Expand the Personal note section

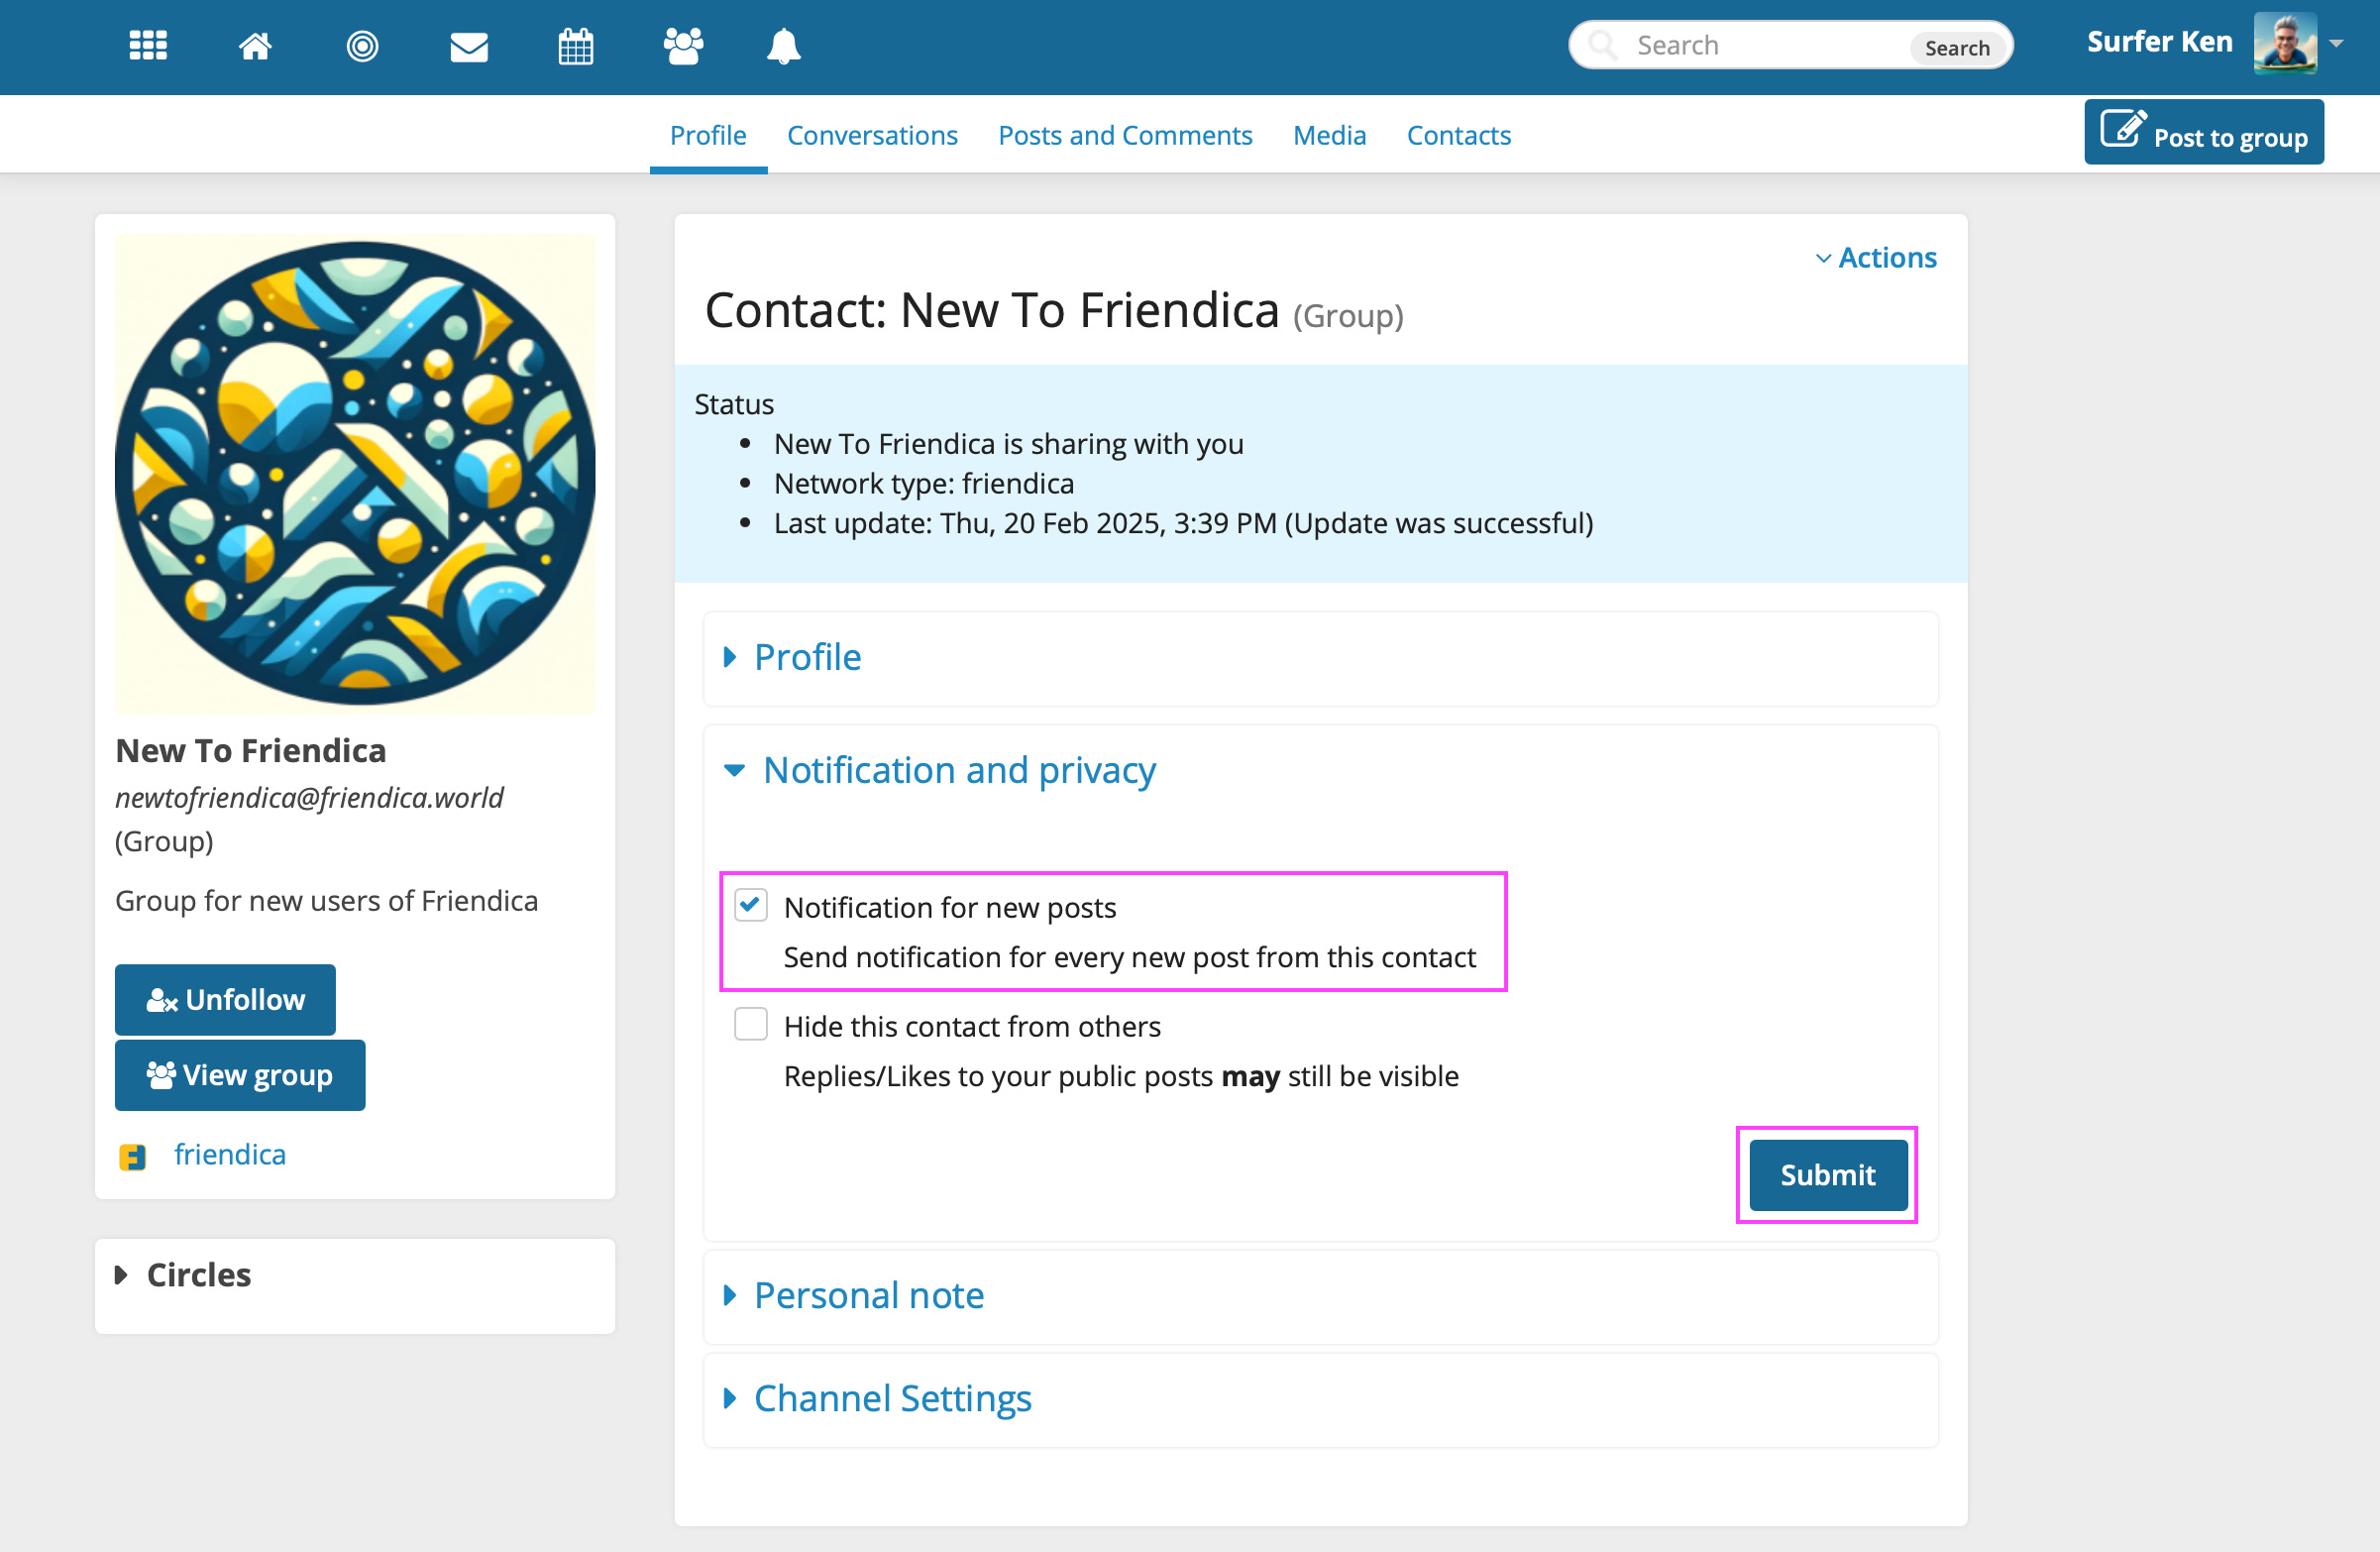pyautogui.click(x=853, y=1295)
